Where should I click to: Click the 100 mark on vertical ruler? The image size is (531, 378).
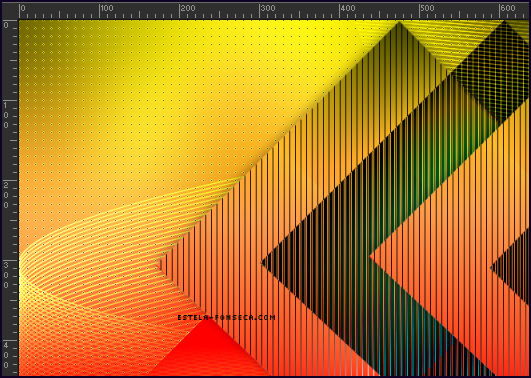[6, 115]
